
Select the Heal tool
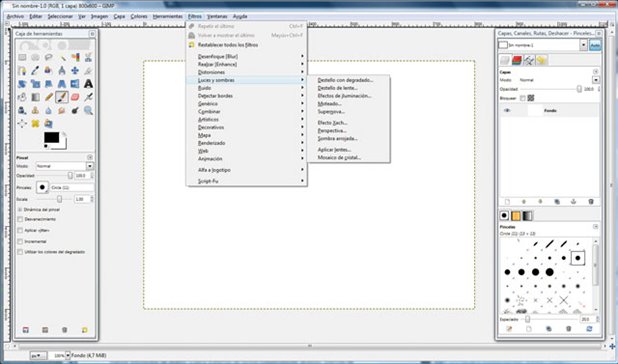[x=35, y=124]
